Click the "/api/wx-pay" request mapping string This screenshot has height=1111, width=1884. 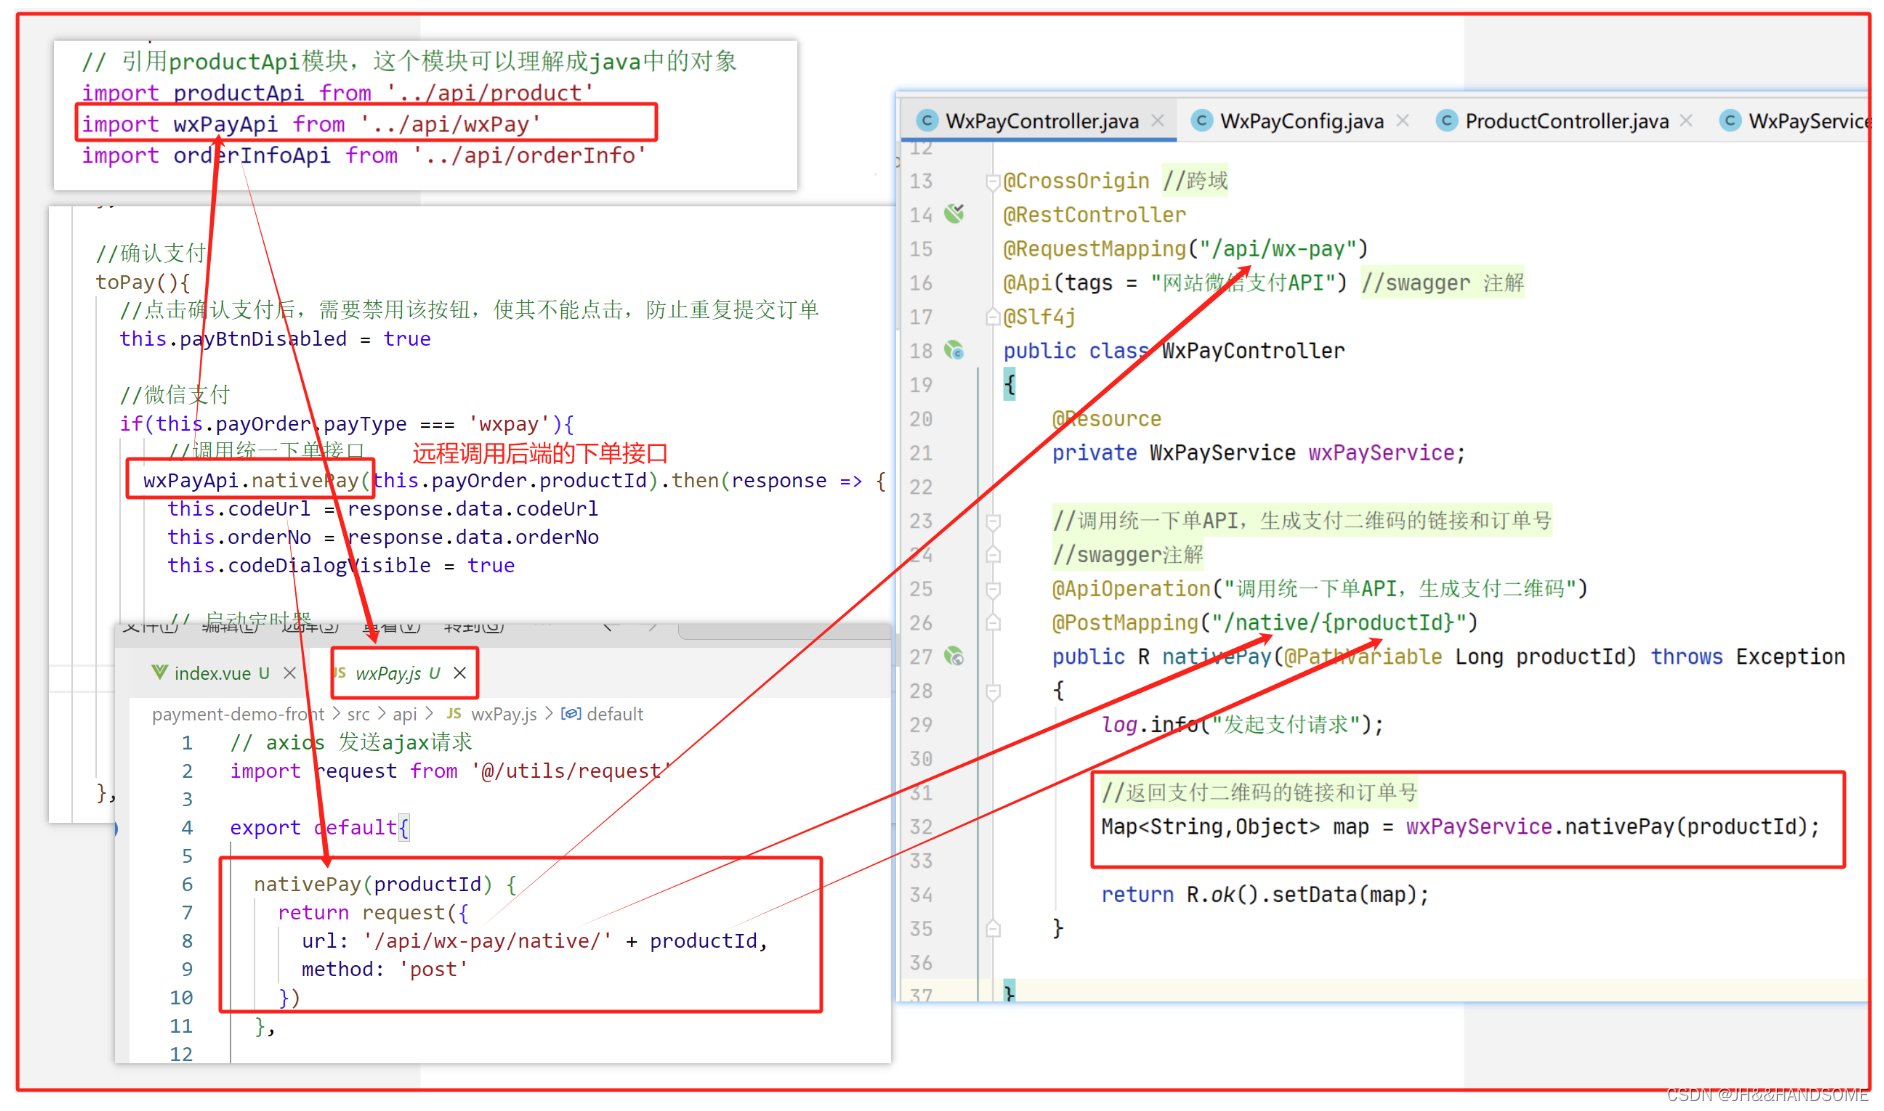tap(1277, 249)
